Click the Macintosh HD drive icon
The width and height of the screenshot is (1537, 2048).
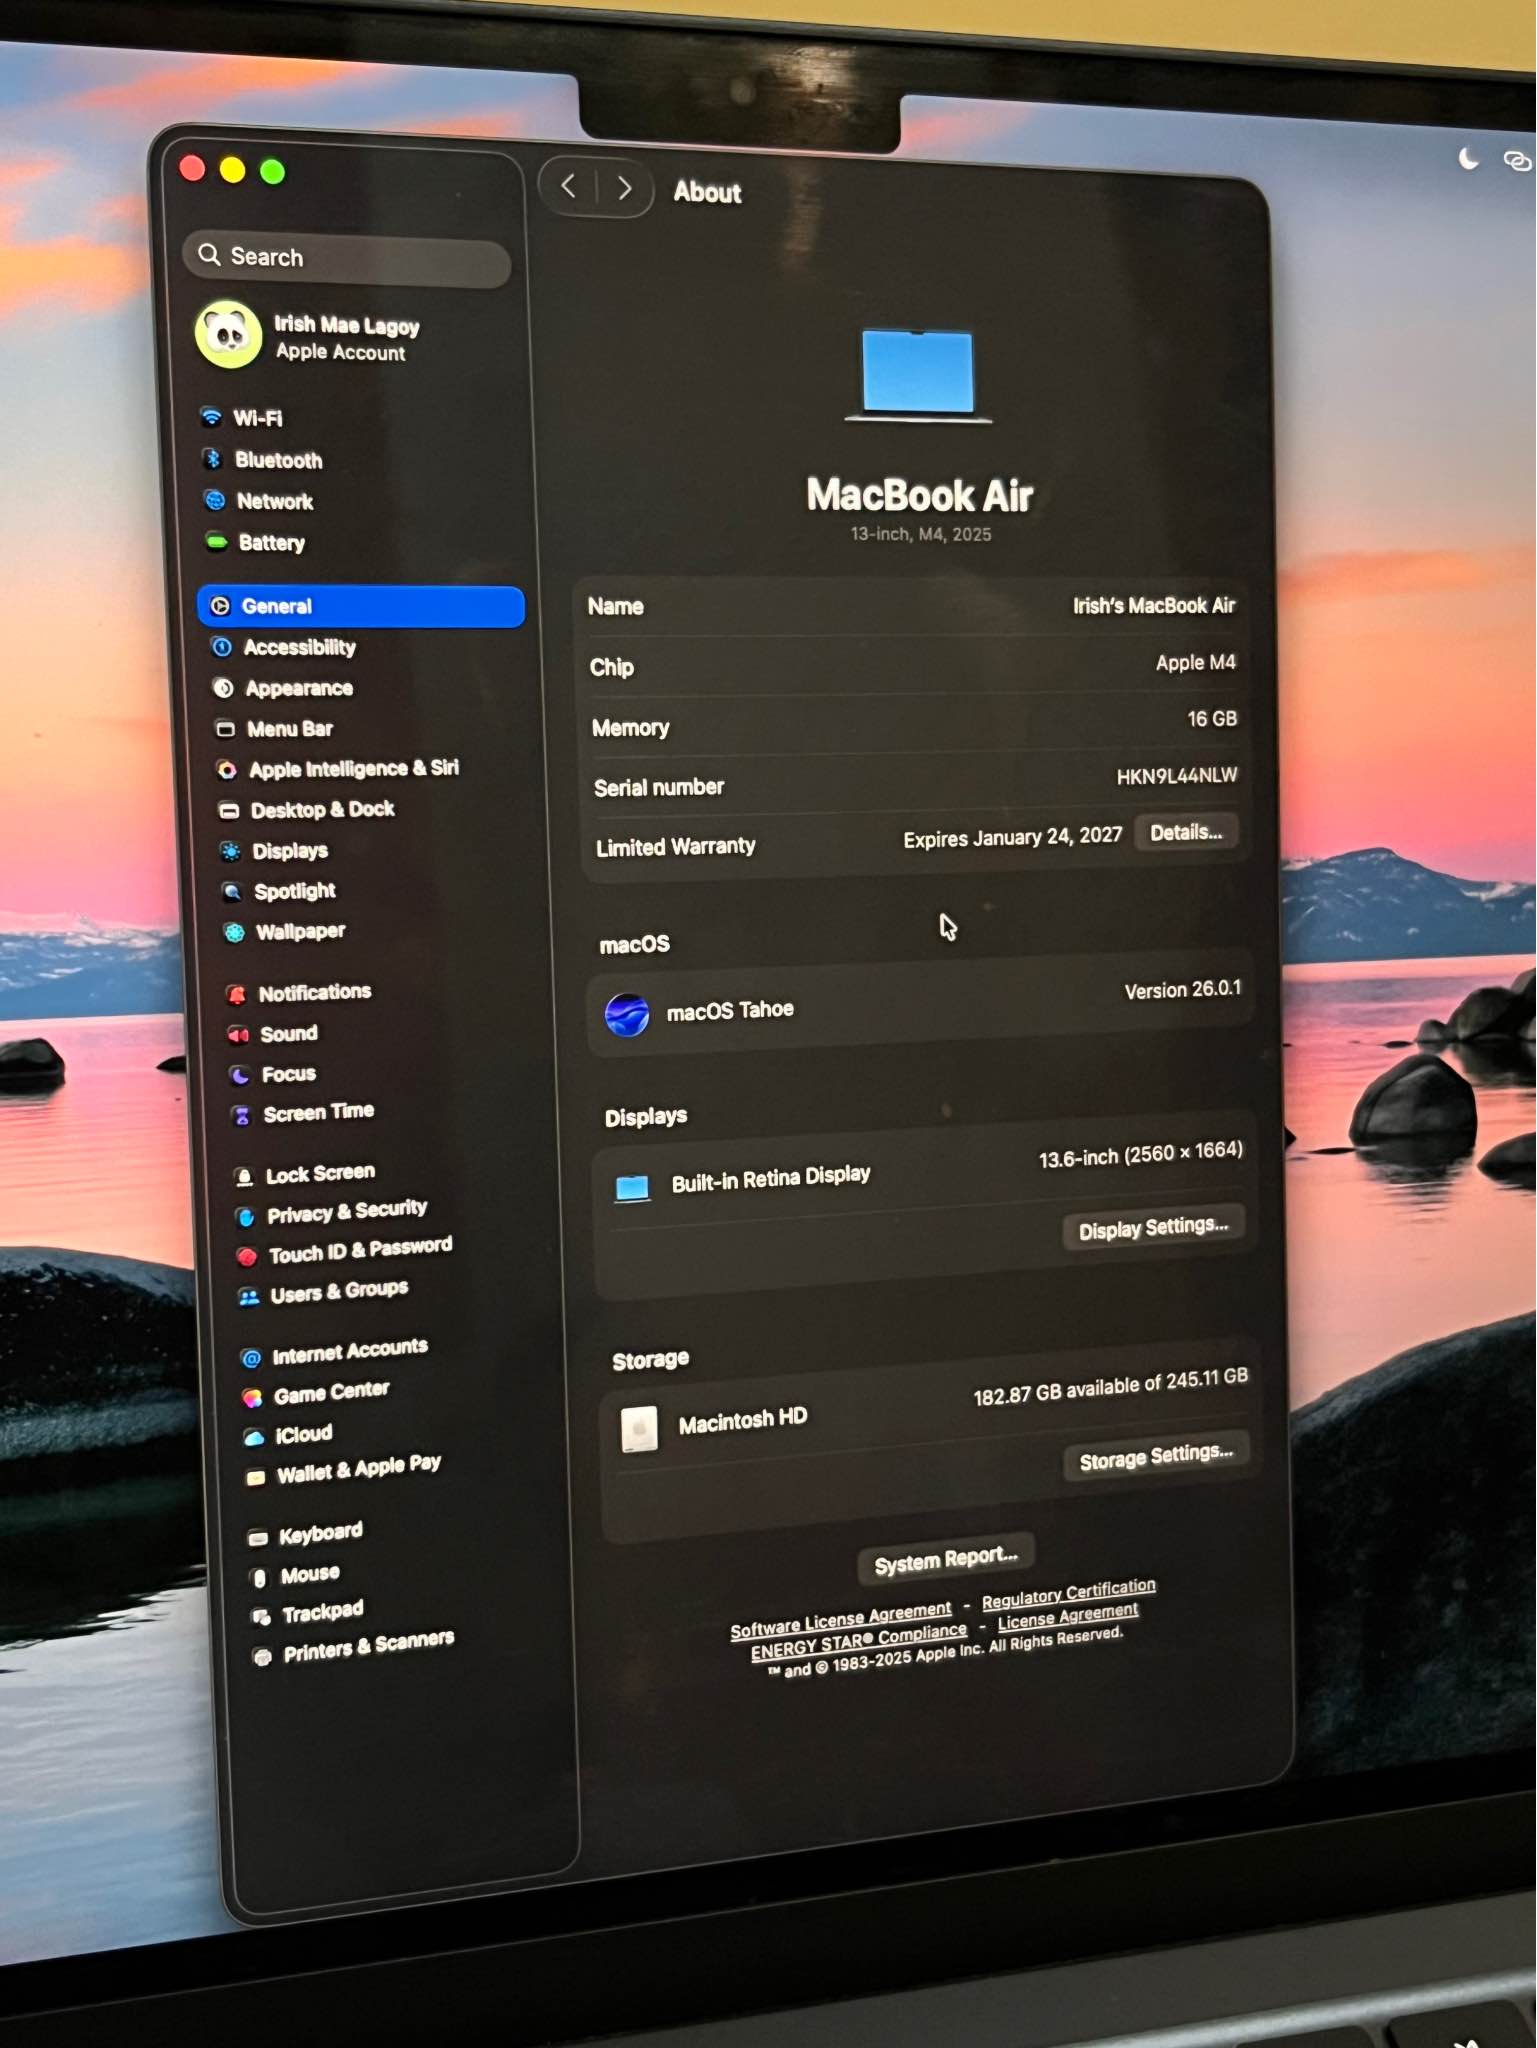(x=639, y=1429)
